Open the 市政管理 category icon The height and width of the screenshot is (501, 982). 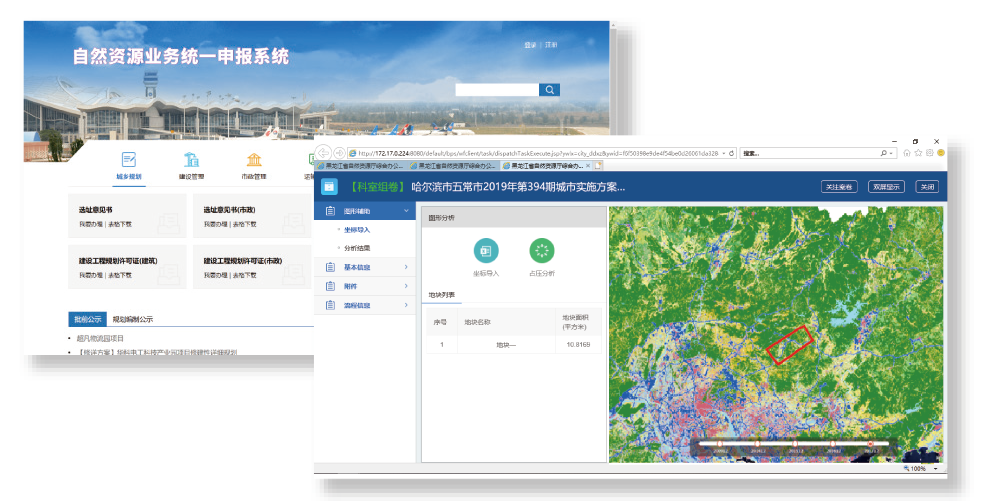click(254, 160)
